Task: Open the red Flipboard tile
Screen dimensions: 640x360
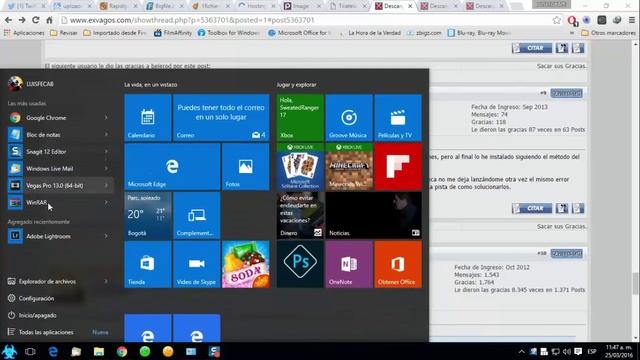Action: [398, 167]
